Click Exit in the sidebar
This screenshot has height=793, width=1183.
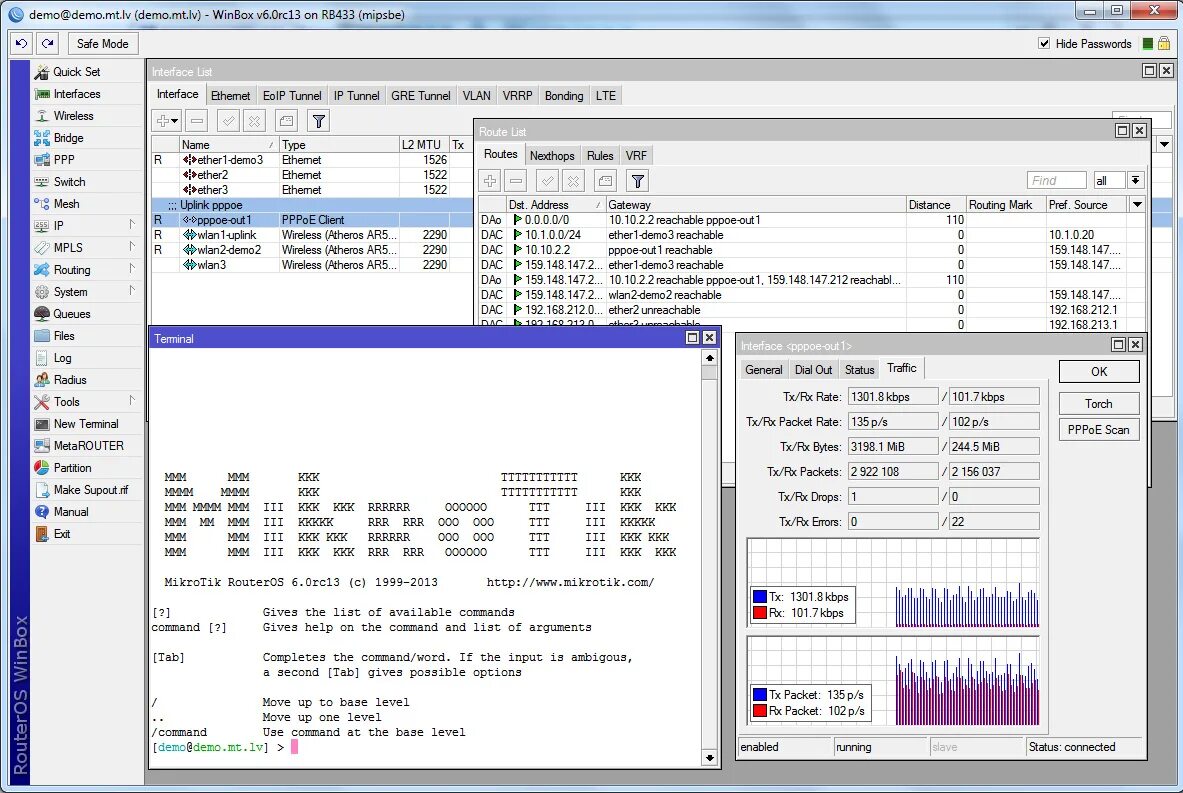point(61,533)
